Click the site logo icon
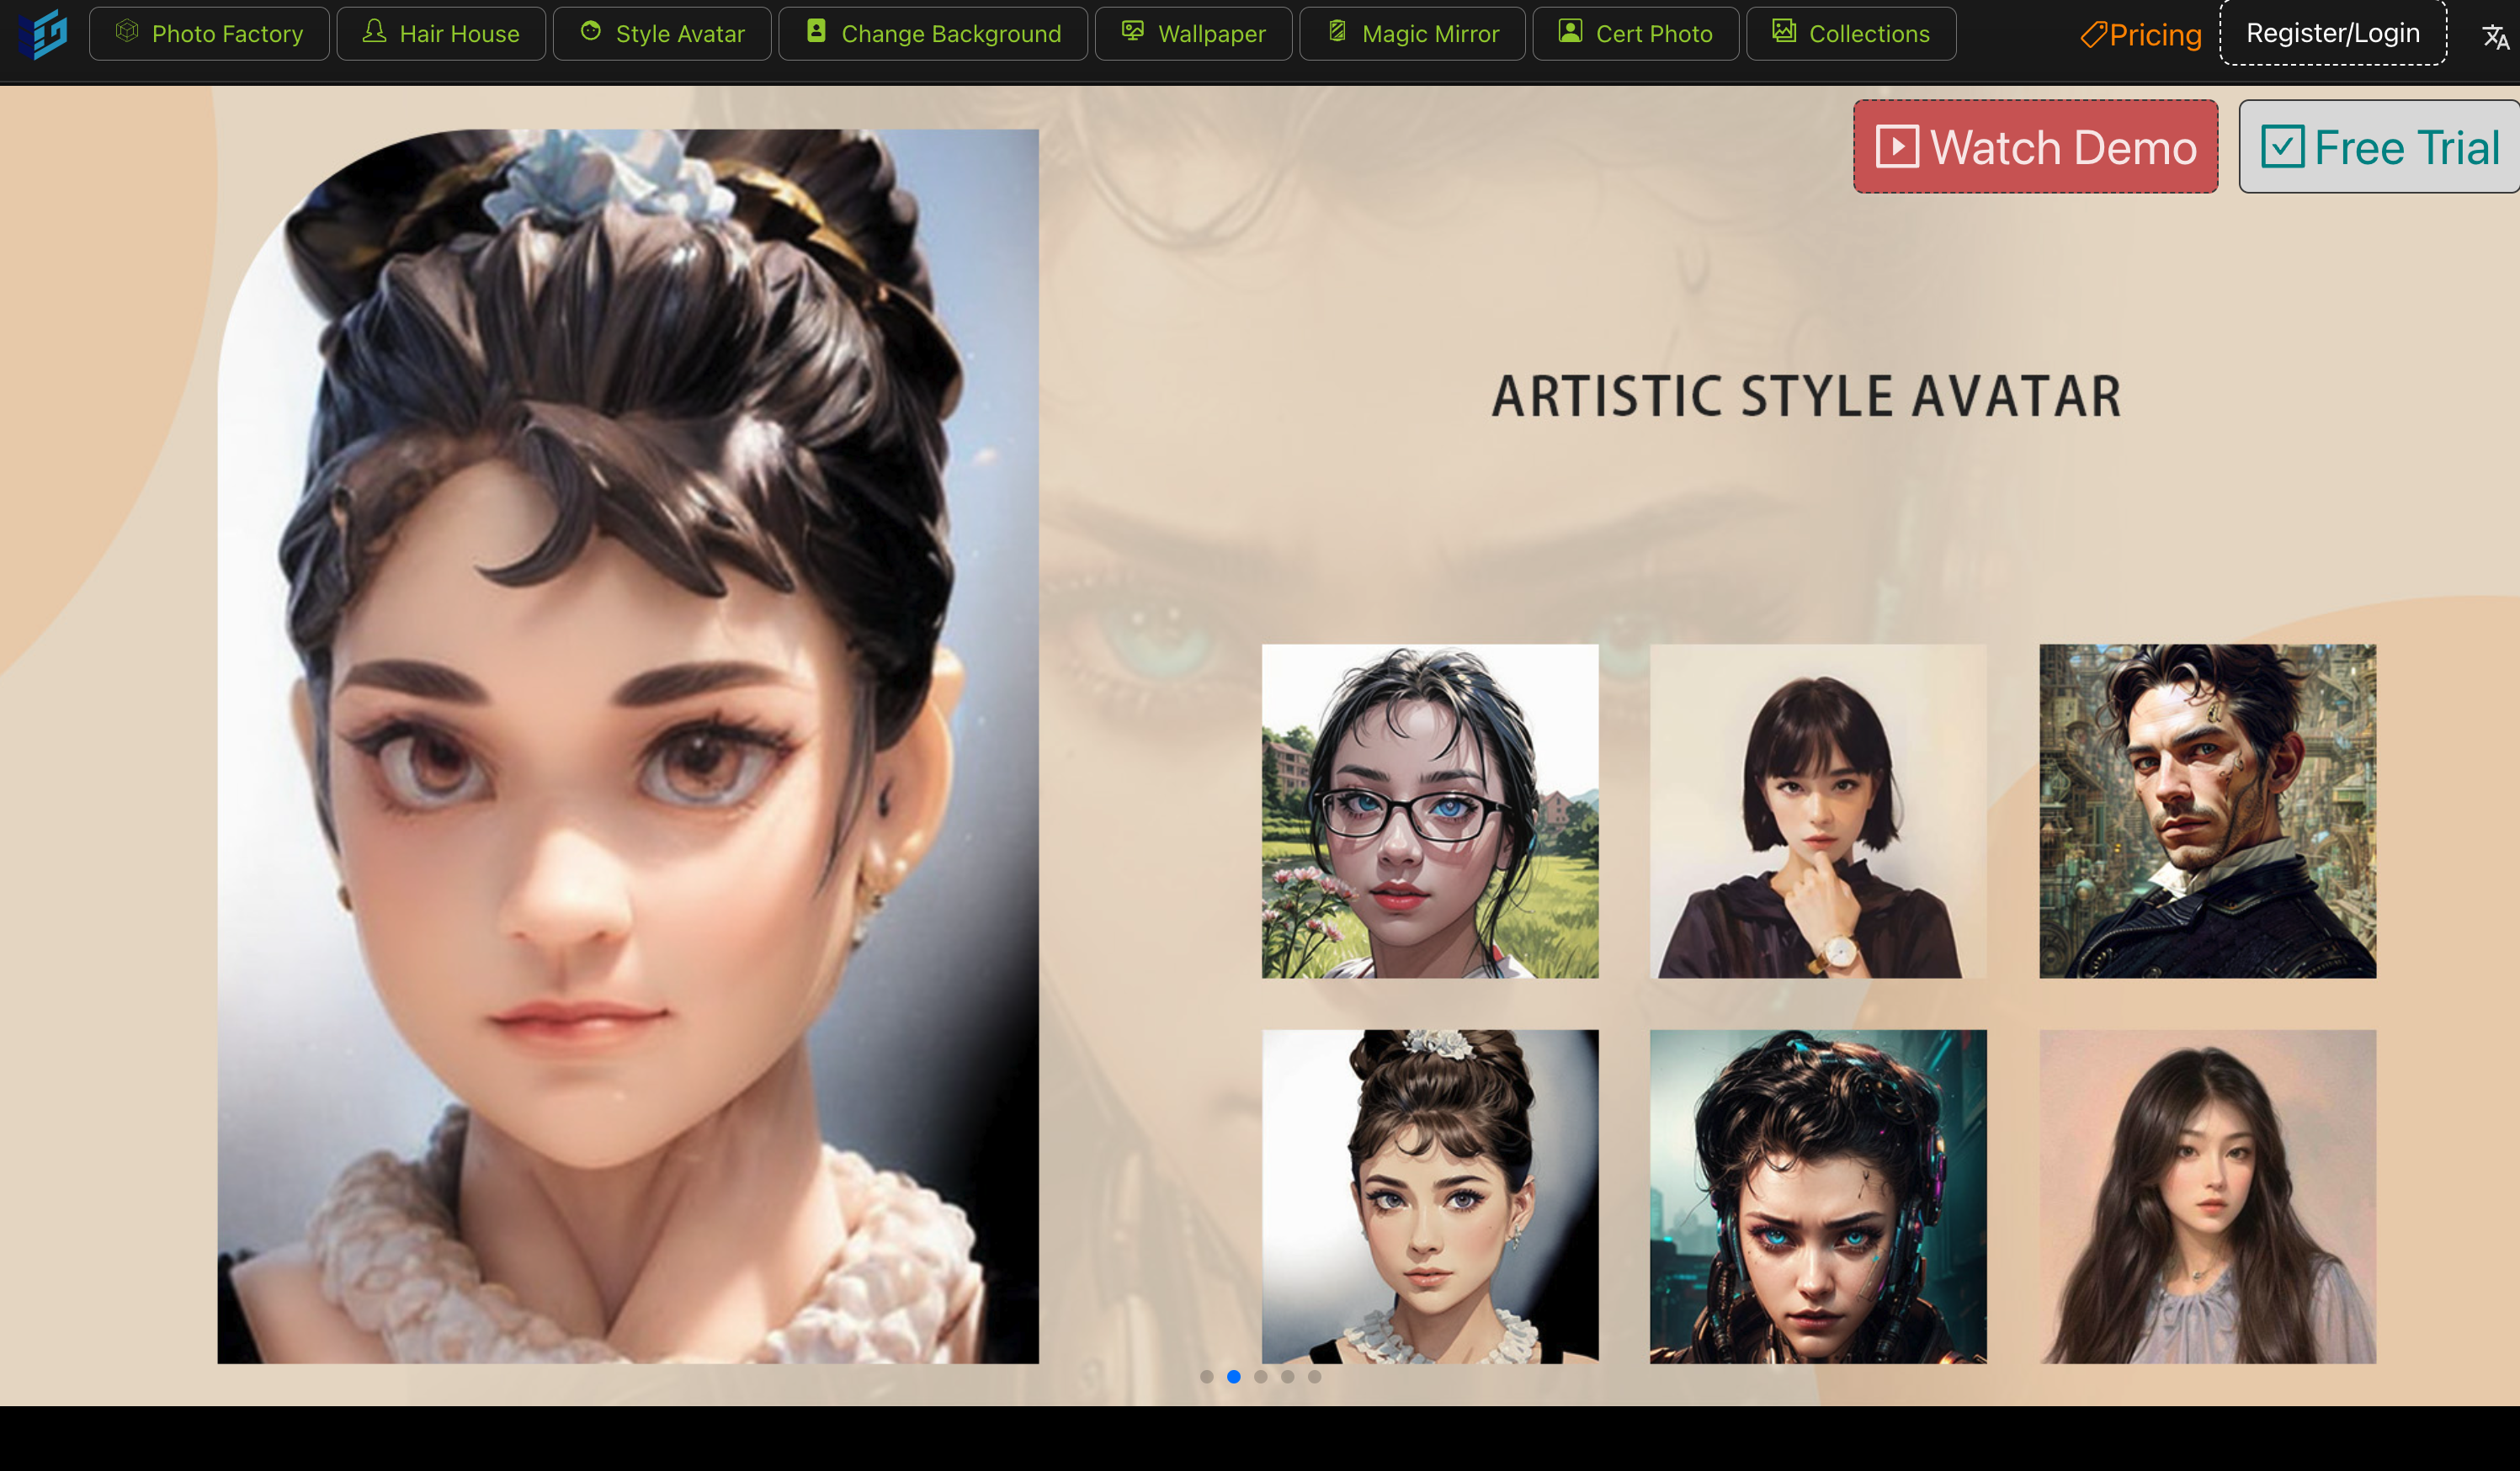The height and width of the screenshot is (1471, 2520). tap(44, 35)
